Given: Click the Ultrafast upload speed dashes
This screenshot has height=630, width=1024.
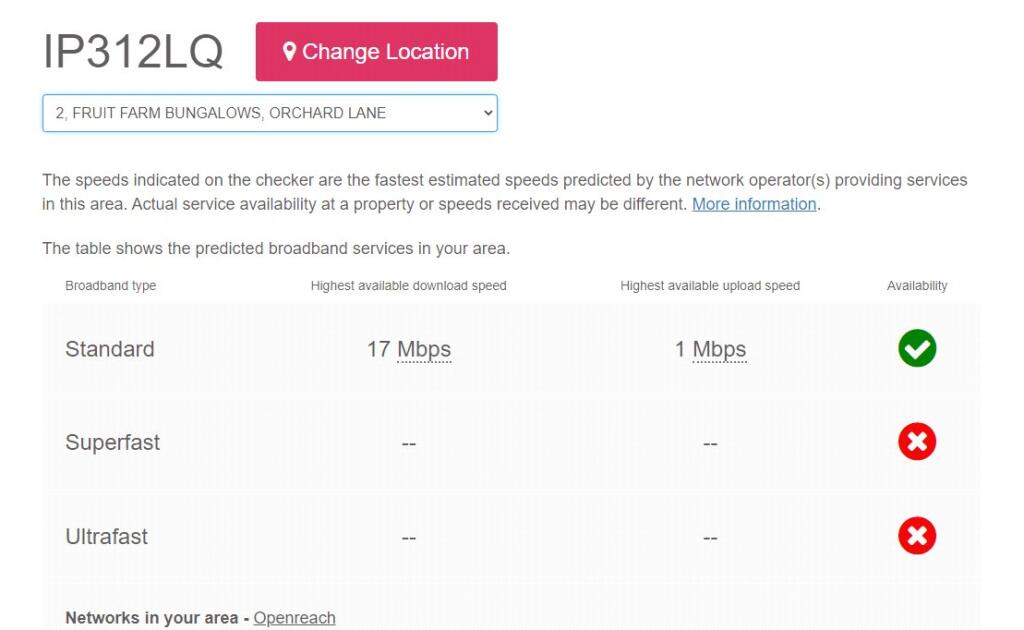Looking at the screenshot, I should 710,537.
